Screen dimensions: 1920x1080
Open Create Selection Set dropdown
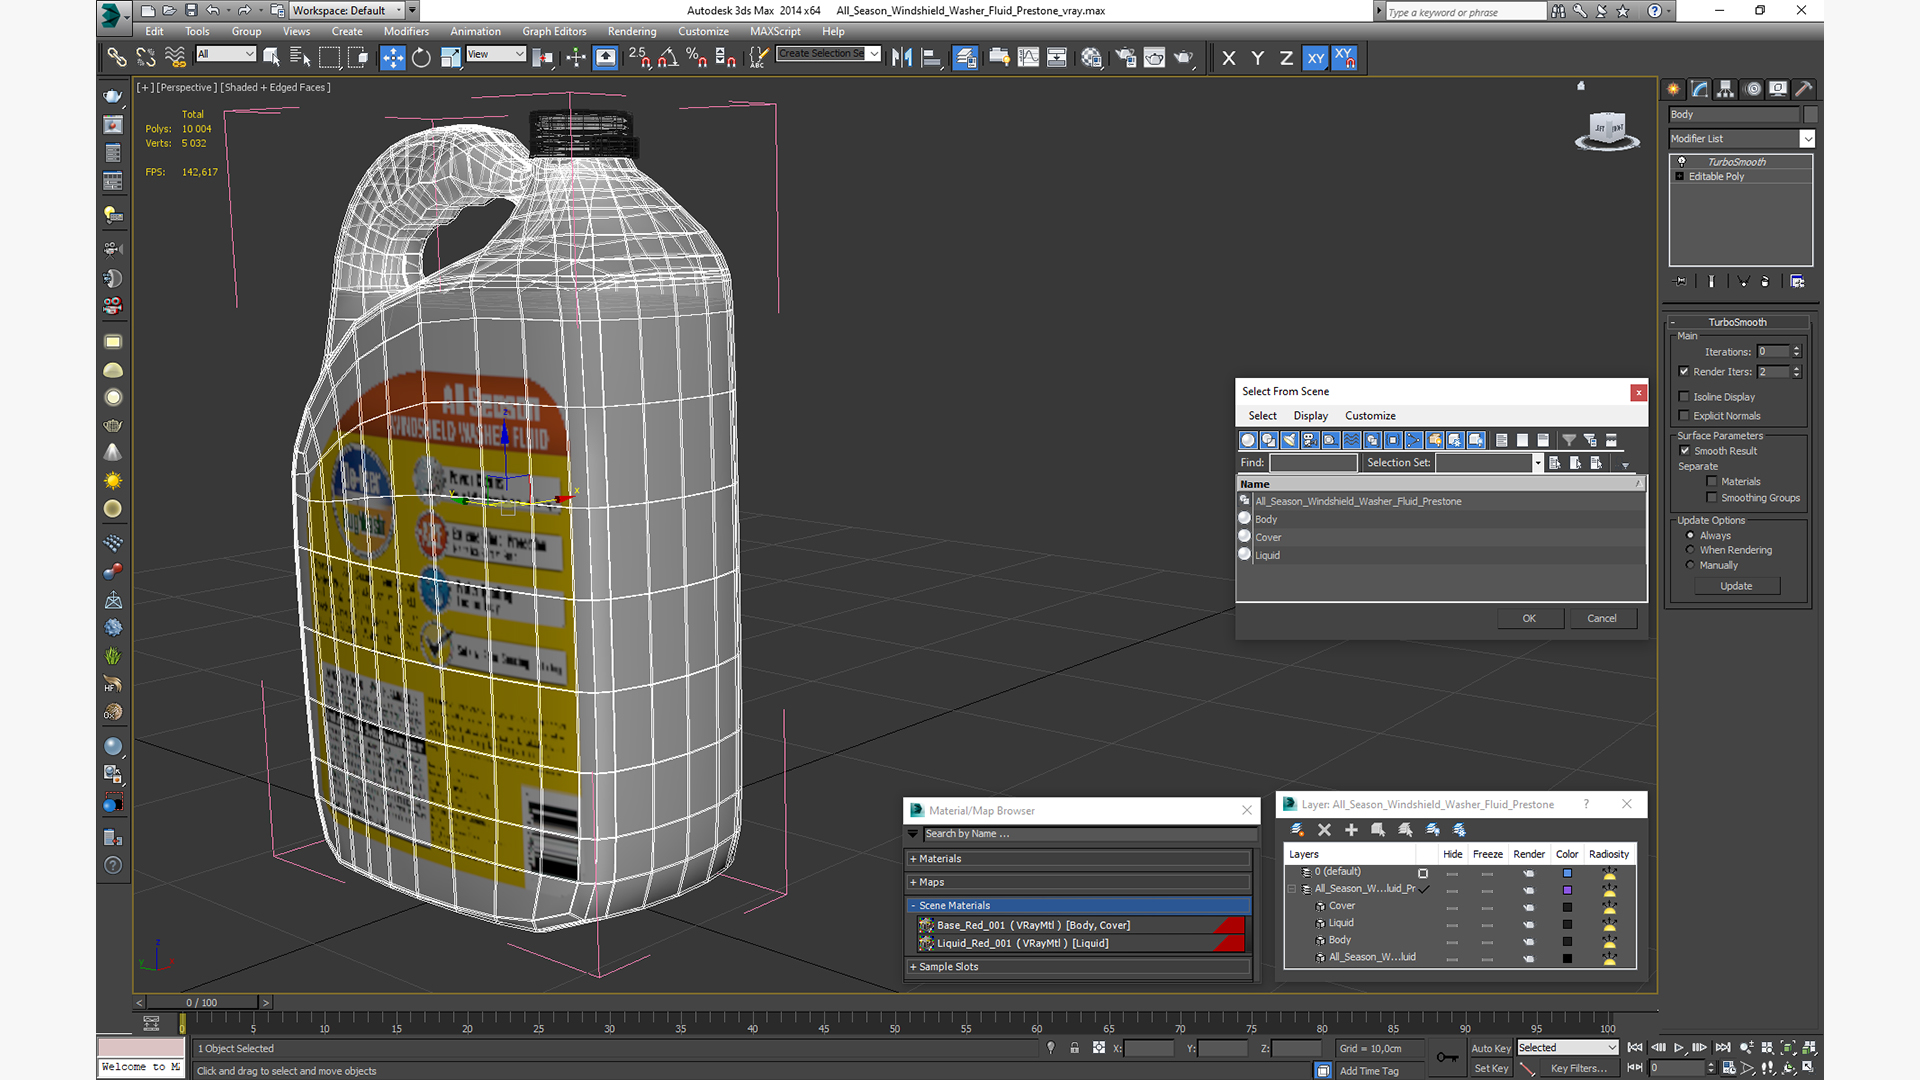(829, 54)
